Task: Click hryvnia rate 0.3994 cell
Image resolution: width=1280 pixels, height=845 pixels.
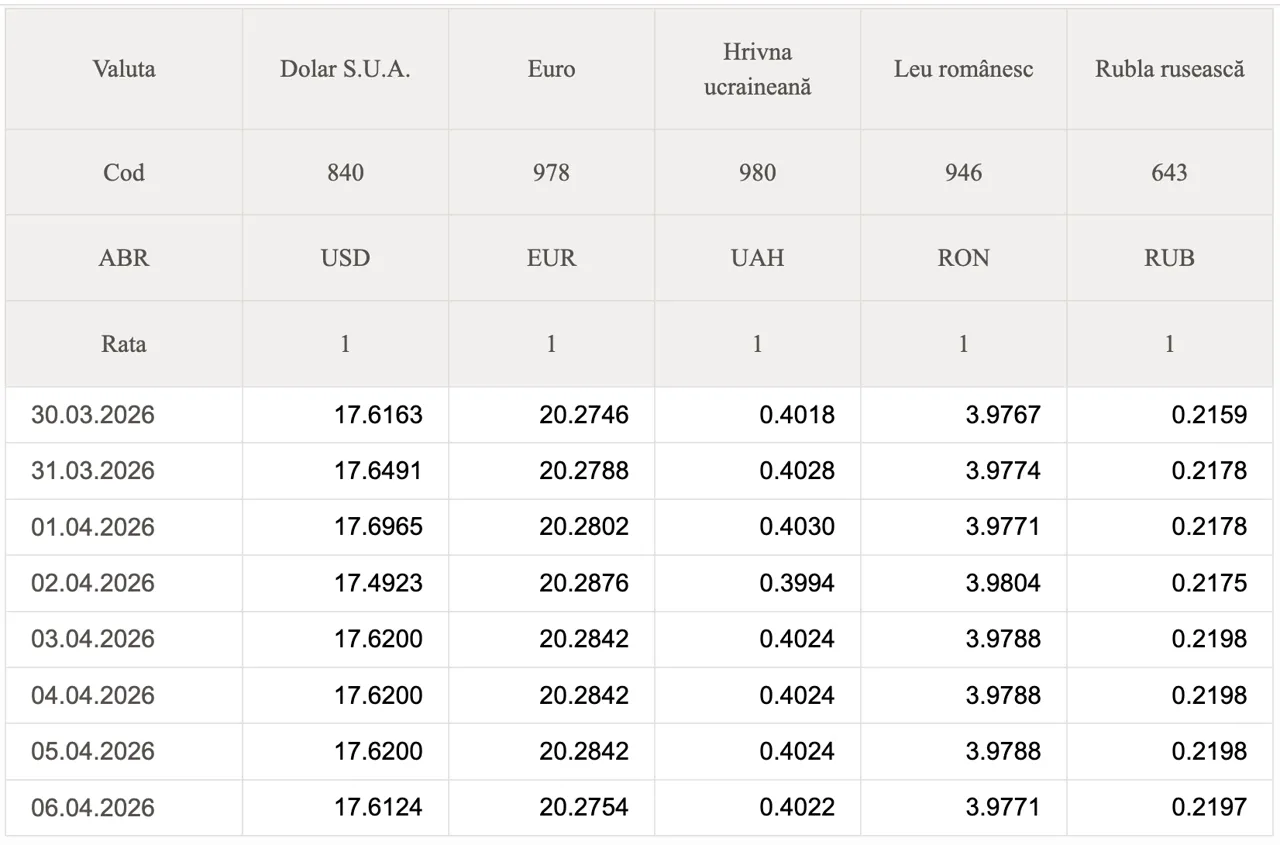Action: [x=796, y=583]
